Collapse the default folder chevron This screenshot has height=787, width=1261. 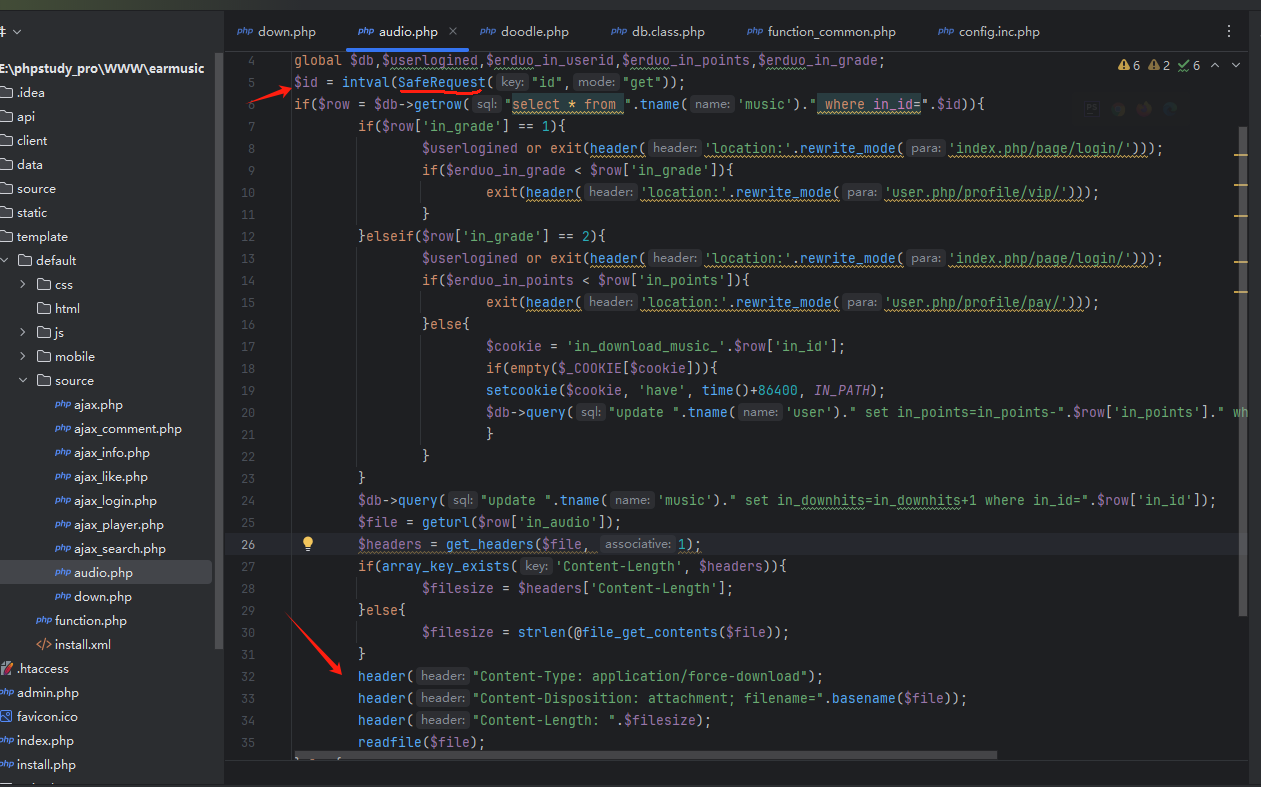[x=6, y=260]
